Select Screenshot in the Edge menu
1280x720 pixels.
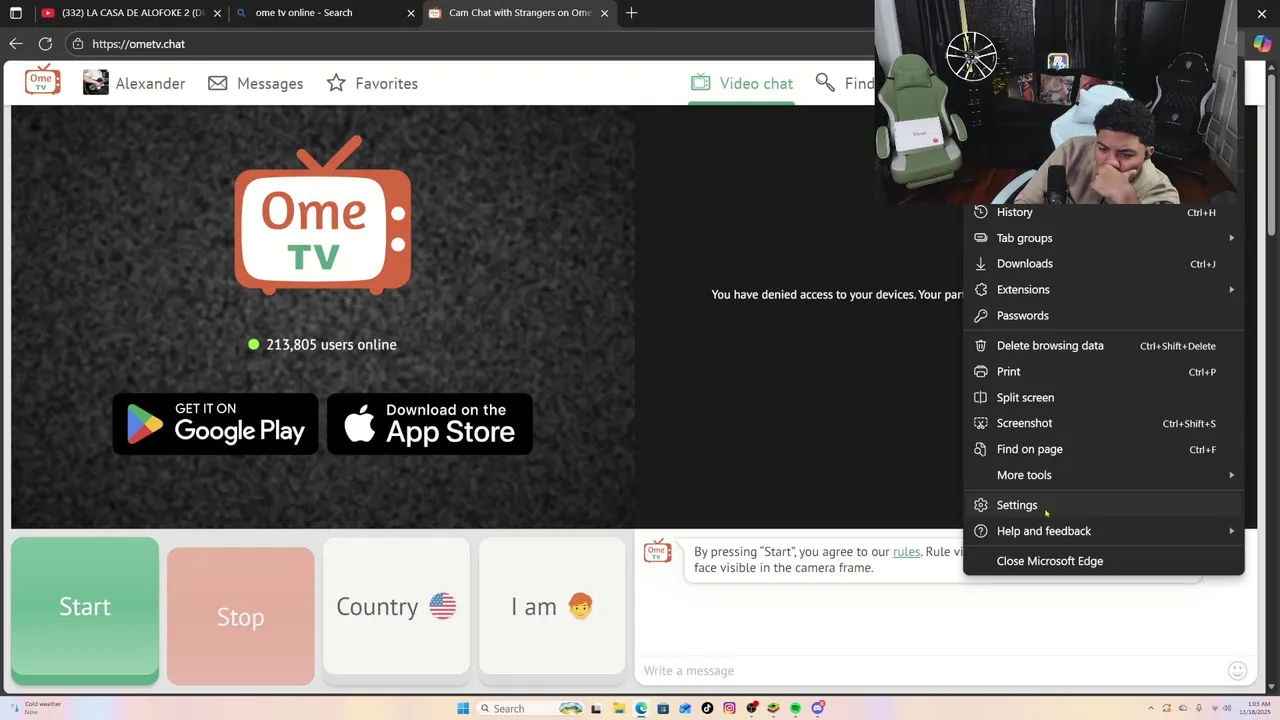[1104, 424]
